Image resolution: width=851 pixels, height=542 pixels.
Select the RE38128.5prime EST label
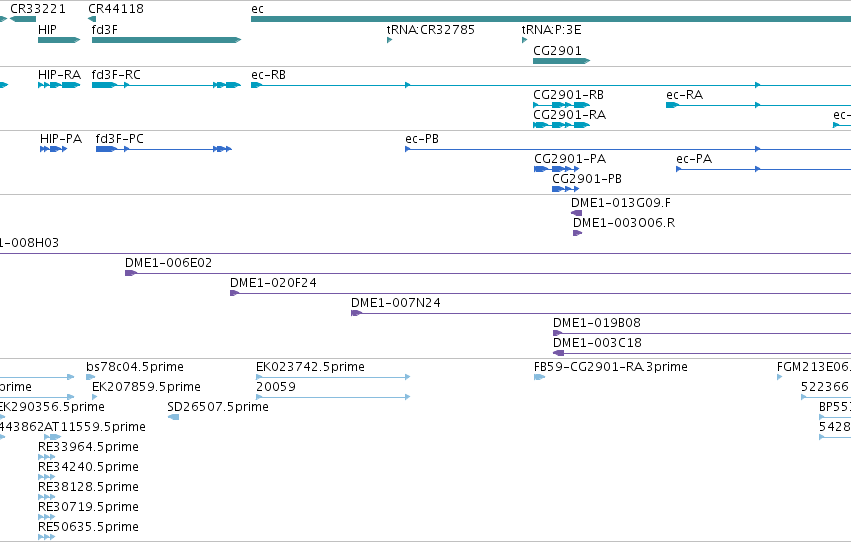click(x=88, y=487)
